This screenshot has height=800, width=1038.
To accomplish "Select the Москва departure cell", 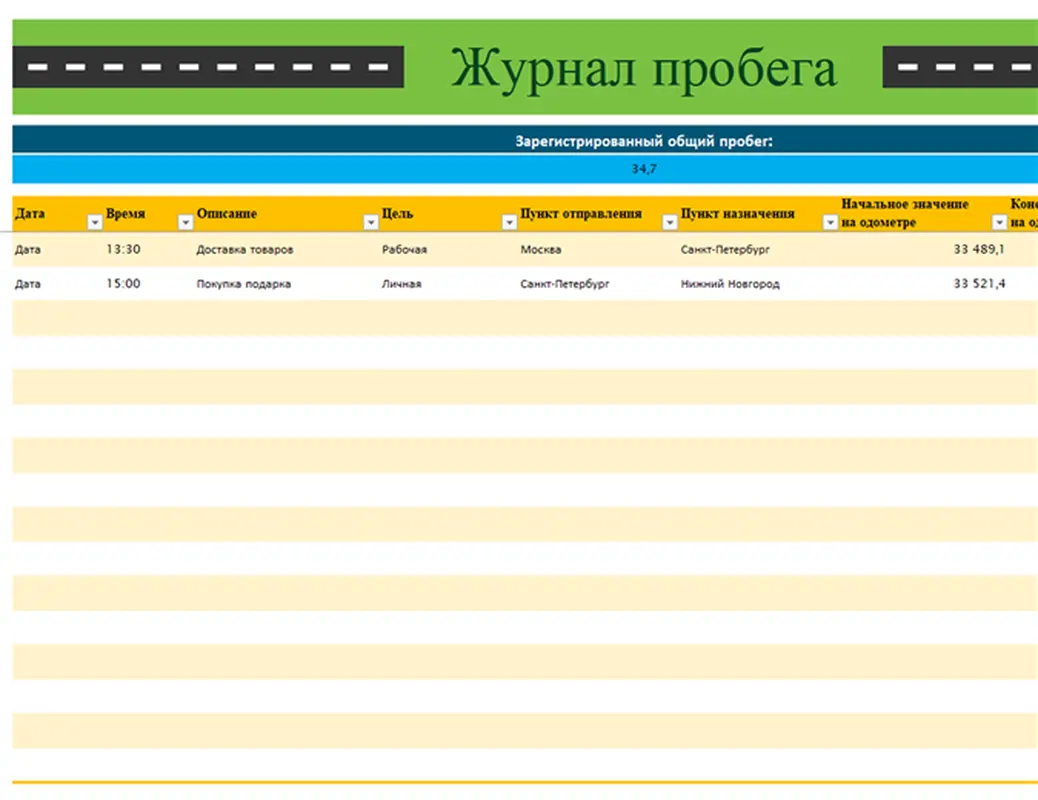I will coord(539,249).
